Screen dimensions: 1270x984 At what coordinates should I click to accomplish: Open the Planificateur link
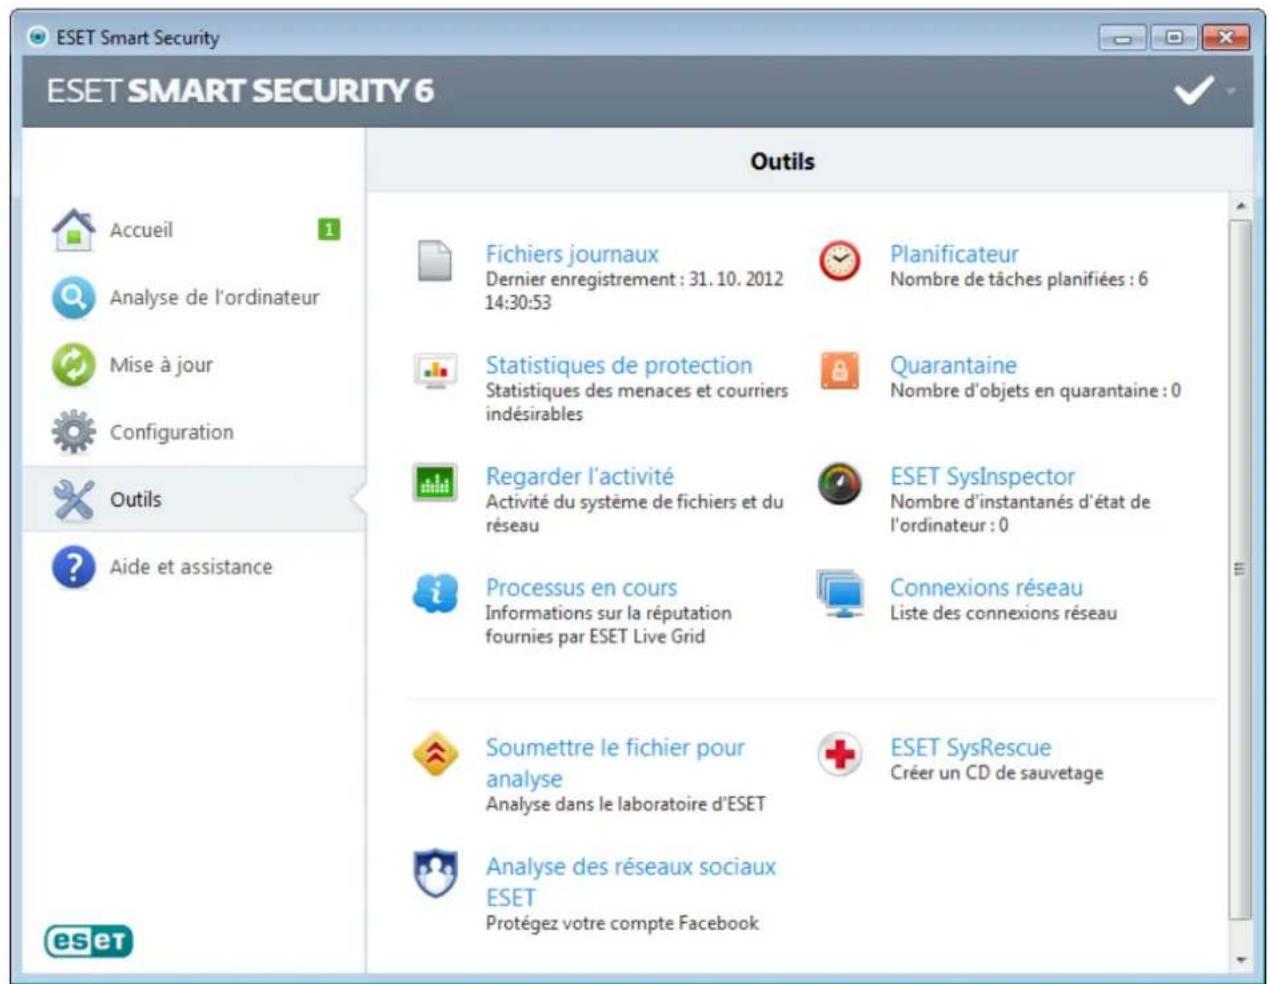pos(954,254)
